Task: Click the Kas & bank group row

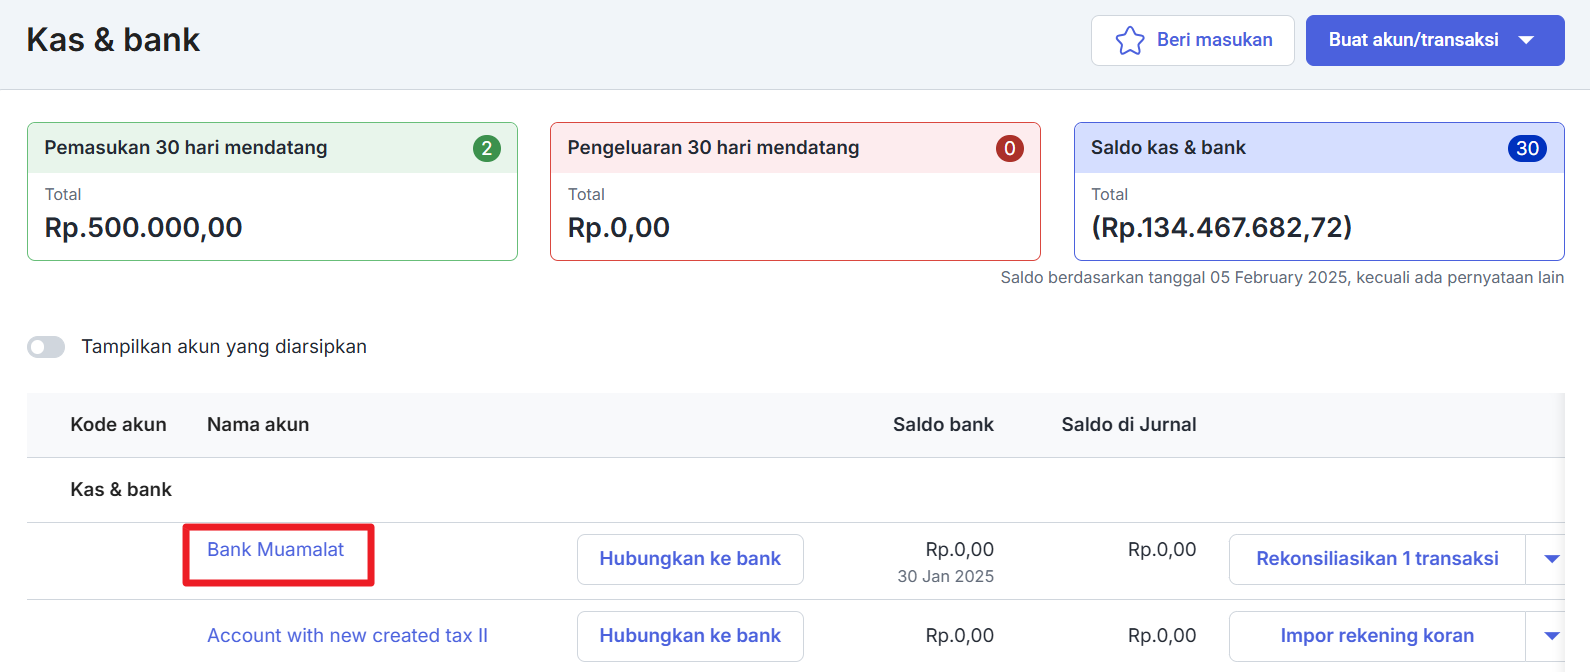Action: [795, 490]
